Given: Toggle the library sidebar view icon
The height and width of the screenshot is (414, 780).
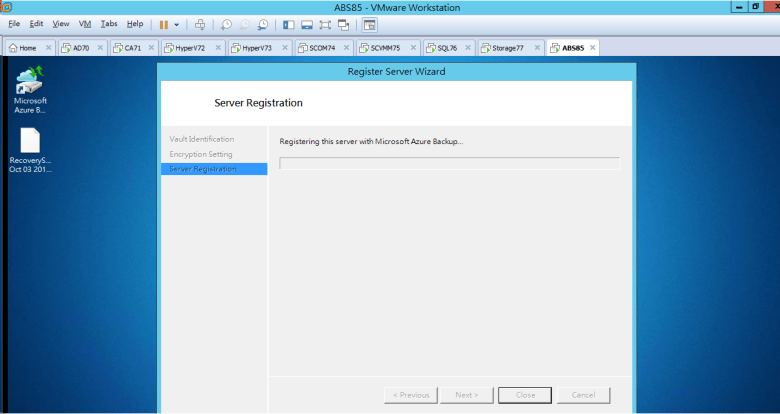Looking at the screenshot, I should [289, 24].
